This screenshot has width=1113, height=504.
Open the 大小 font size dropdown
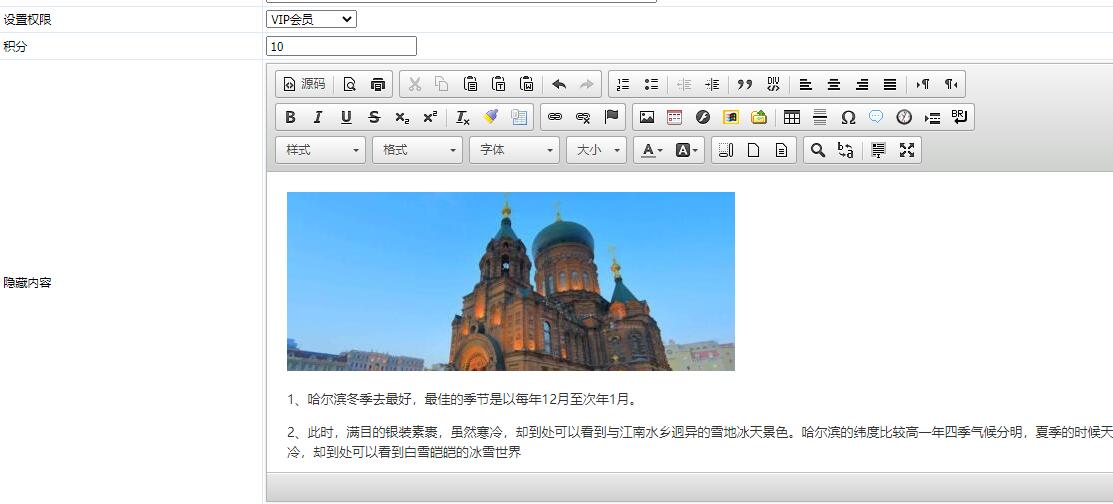coord(597,150)
